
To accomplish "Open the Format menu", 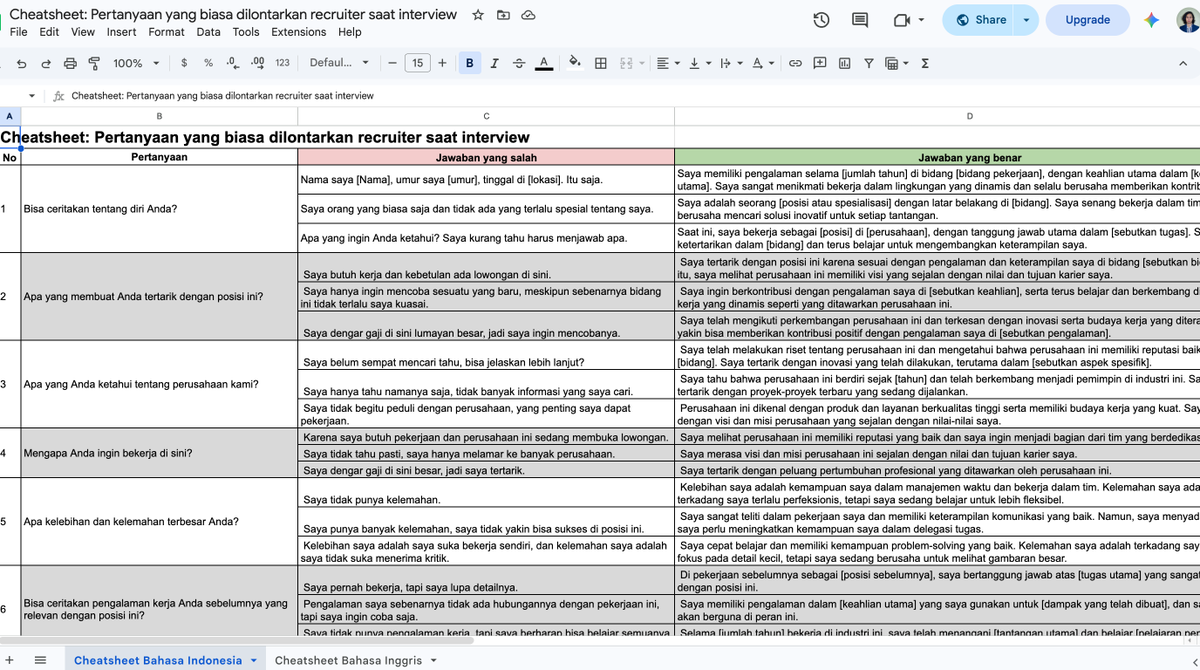I will [166, 32].
